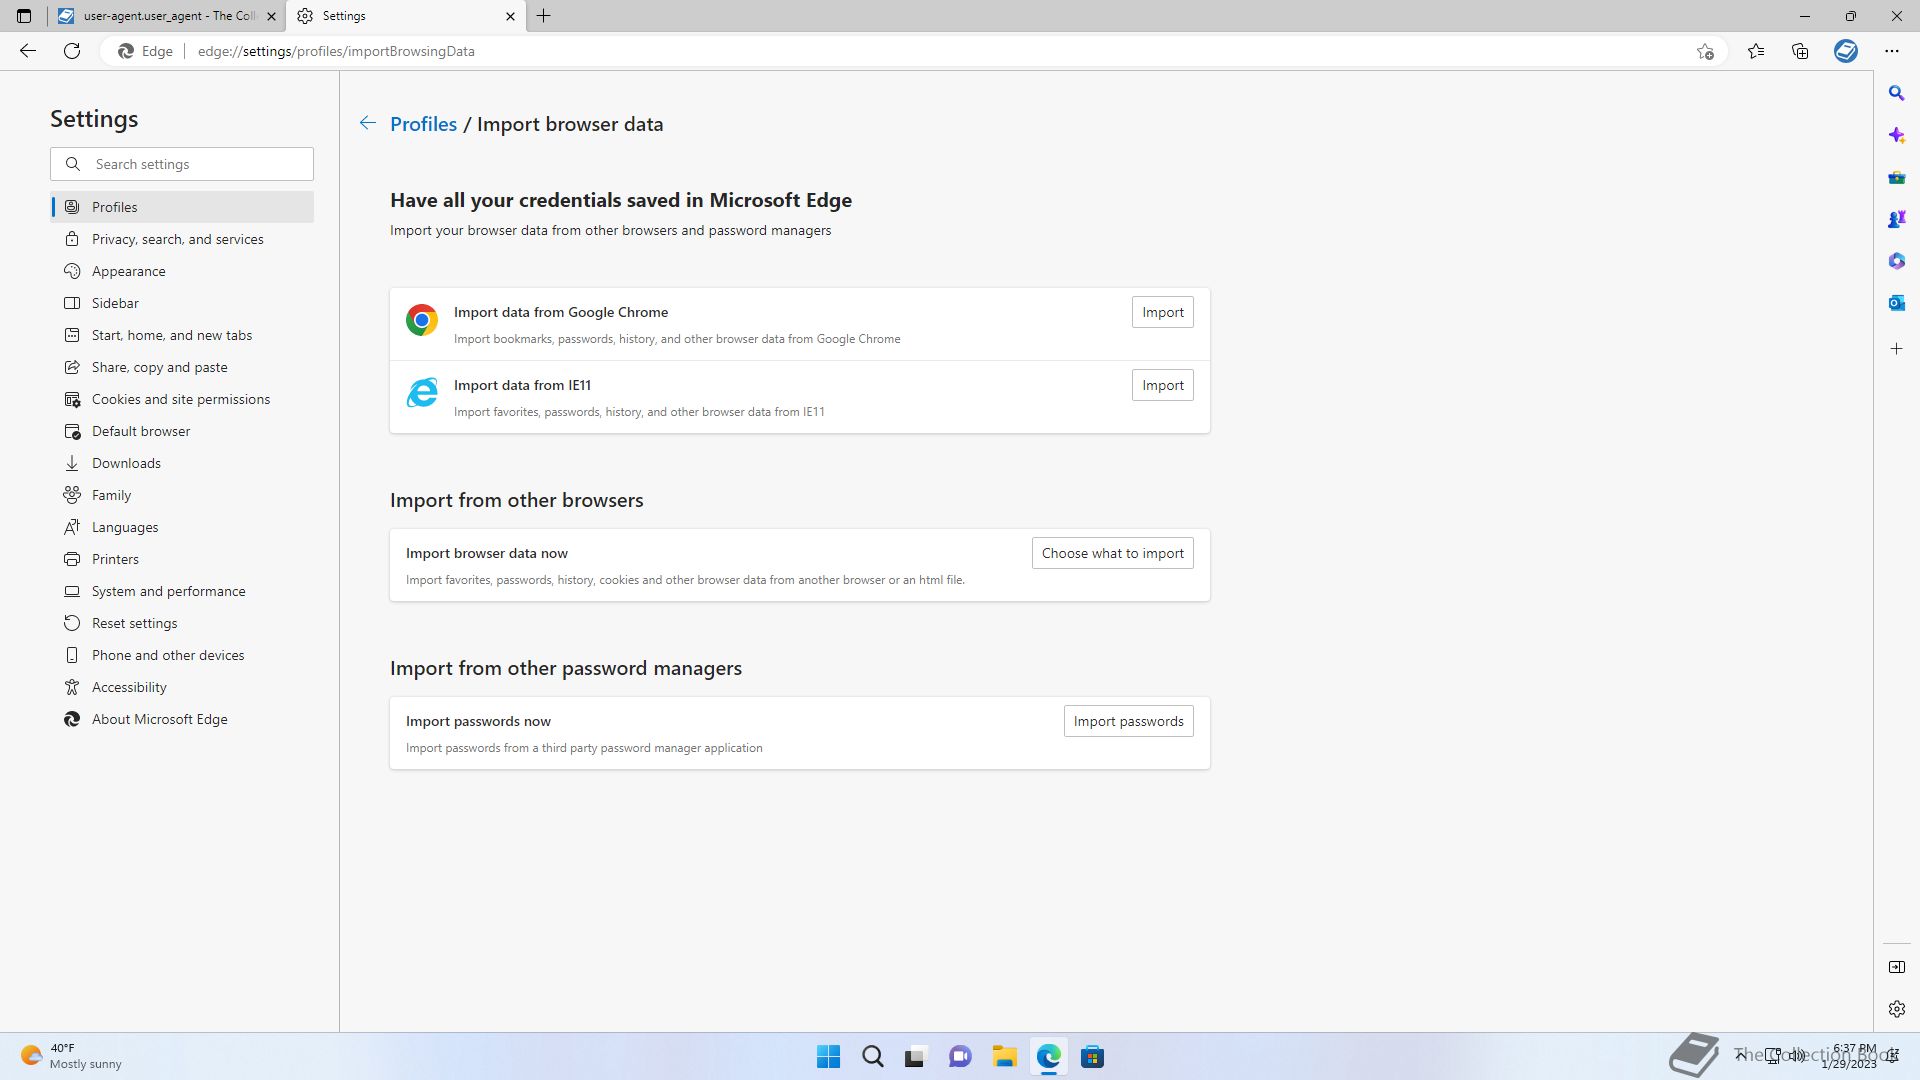
Task: Open Downloads settings
Action: 182,463
